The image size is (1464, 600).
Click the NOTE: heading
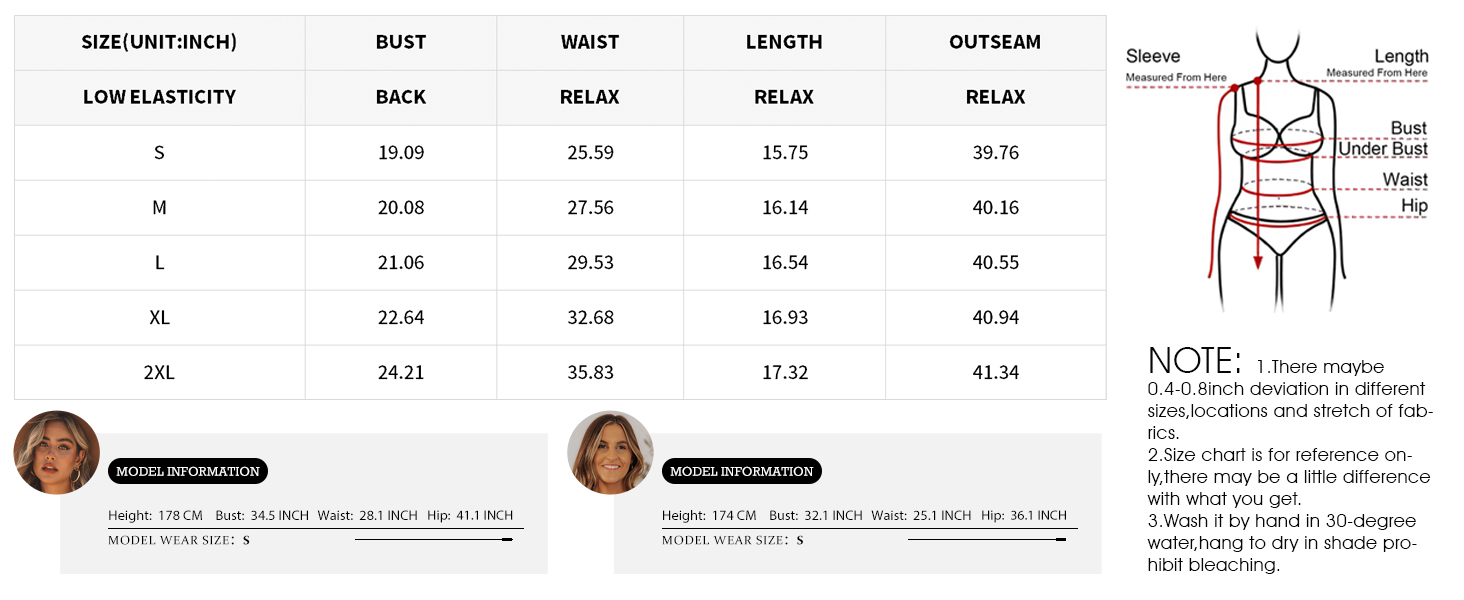click(x=1194, y=361)
